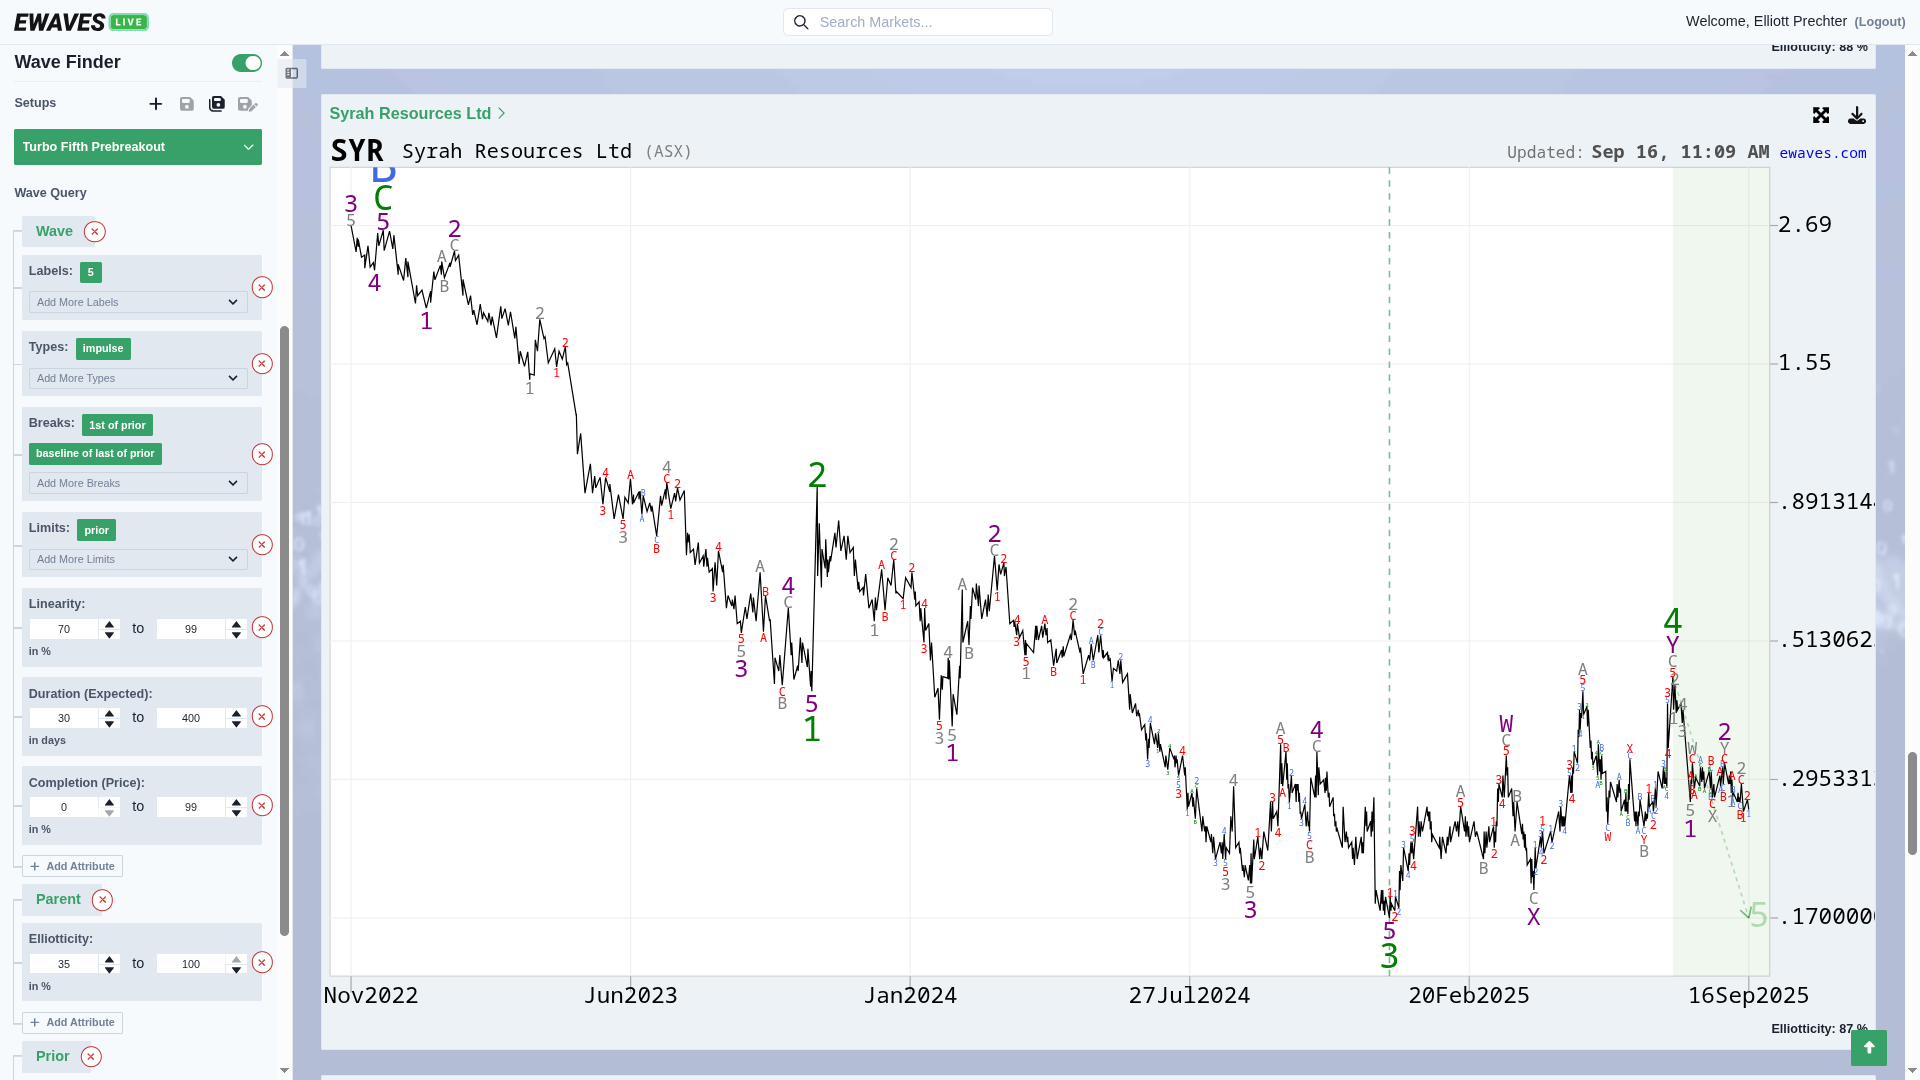The width and height of the screenshot is (1920, 1080).
Task: Remove the Parent Elliotticity filter
Action: pos(262,962)
